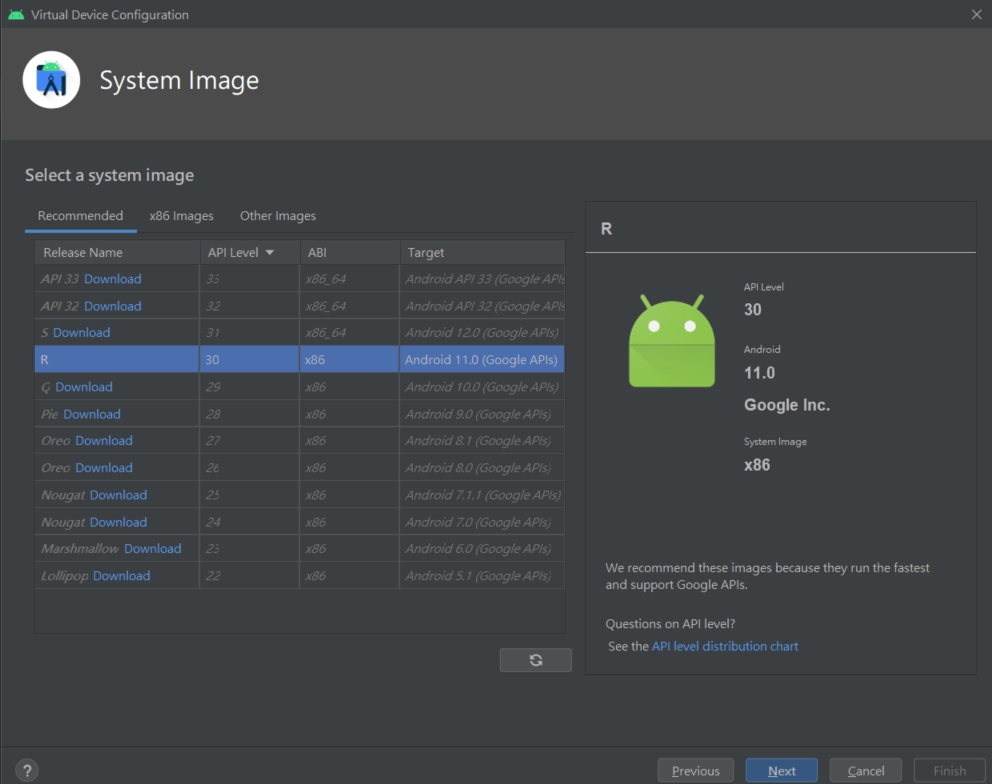Download the Marshmallow system image
The height and width of the screenshot is (784, 992).
click(x=153, y=549)
